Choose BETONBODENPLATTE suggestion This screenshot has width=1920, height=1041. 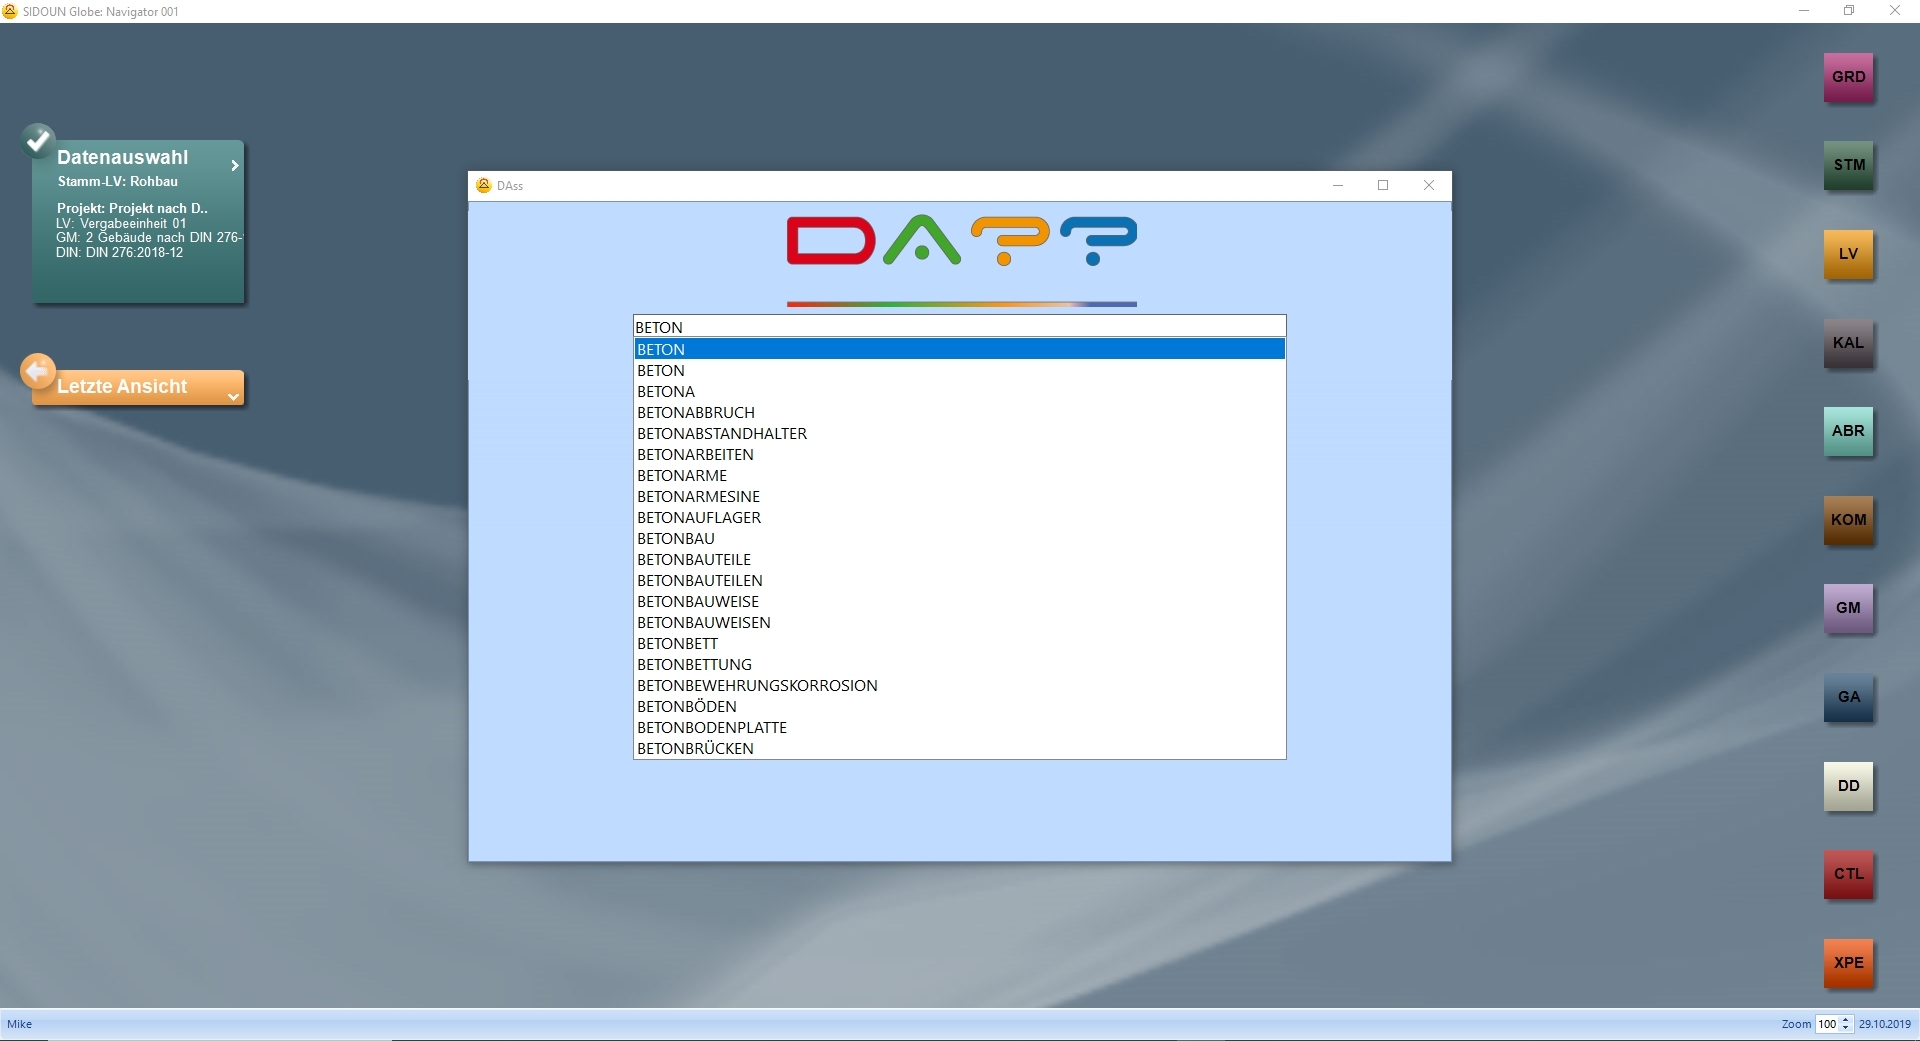(x=960, y=727)
